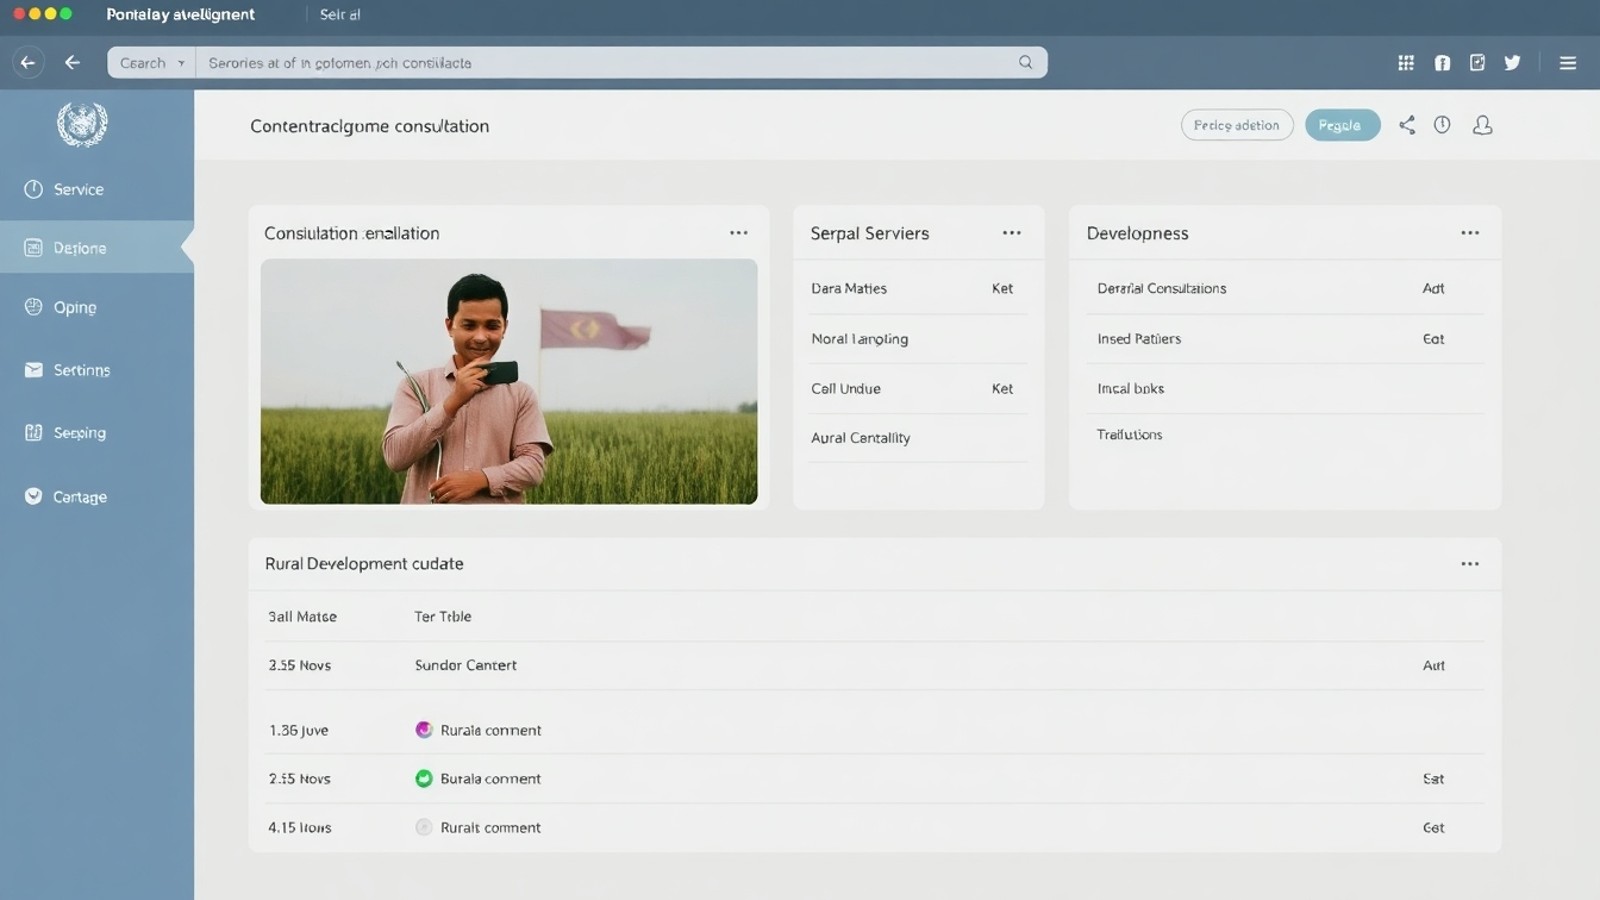Image resolution: width=1600 pixels, height=900 pixels.
Task: Open Serpal Serviers card options menu
Action: [1012, 232]
